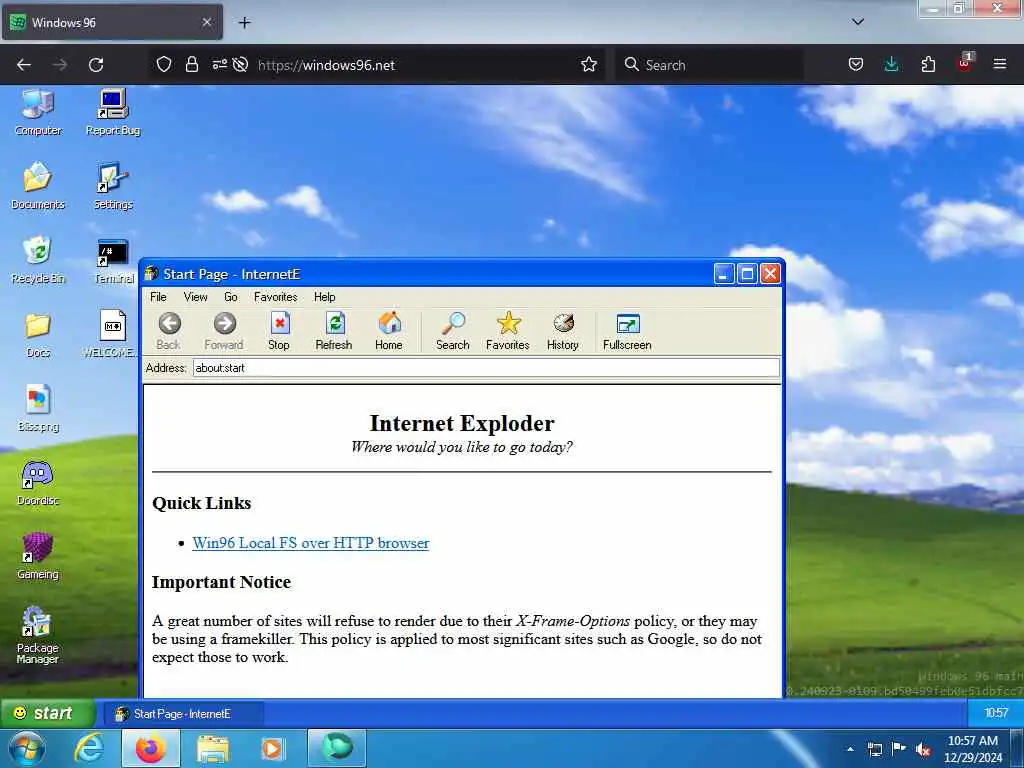Image resolution: width=1024 pixels, height=768 pixels.
Task: Click the muted volume tray icon
Action: [x=923, y=749]
